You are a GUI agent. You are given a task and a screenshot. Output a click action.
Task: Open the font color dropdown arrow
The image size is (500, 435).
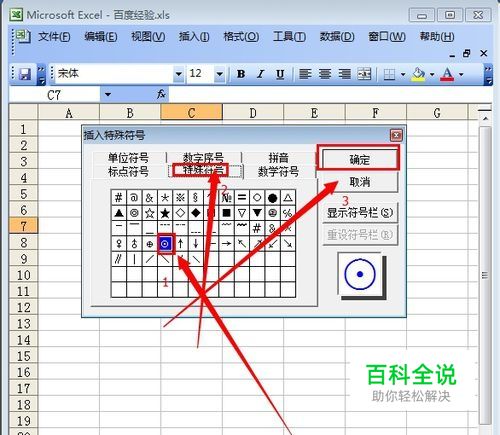coord(461,74)
